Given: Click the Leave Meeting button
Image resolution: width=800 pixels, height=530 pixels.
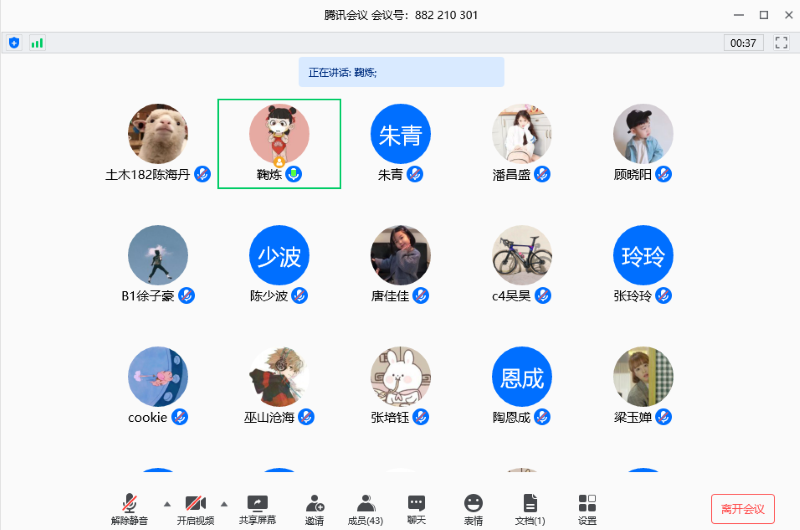Looking at the screenshot, I should coord(742,508).
